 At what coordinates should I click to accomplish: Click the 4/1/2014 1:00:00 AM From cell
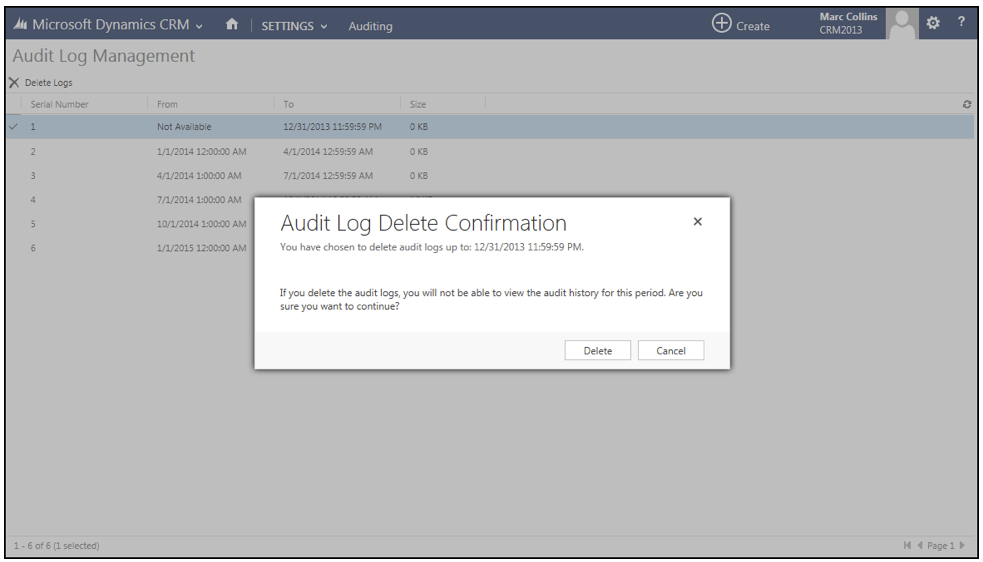[199, 176]
